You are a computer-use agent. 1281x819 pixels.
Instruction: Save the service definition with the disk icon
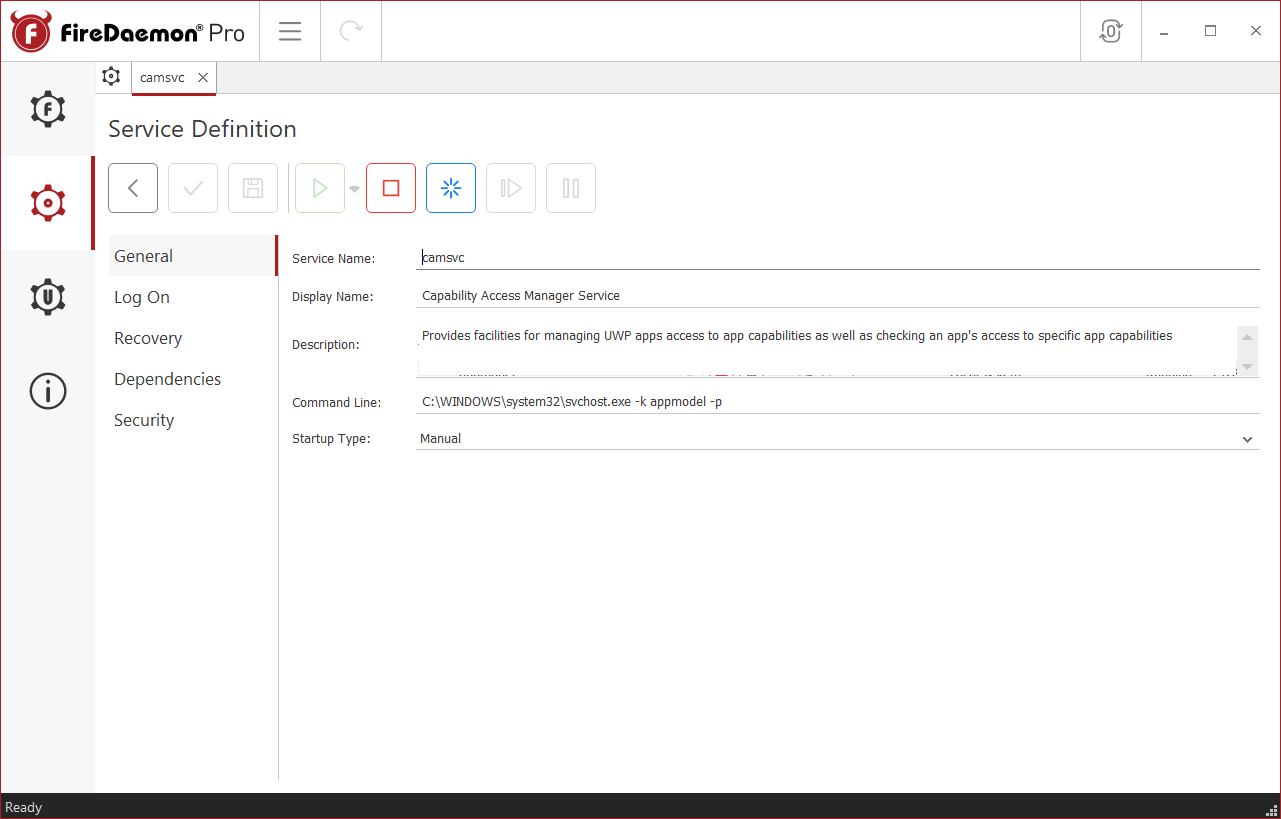(x=253, y=188)
